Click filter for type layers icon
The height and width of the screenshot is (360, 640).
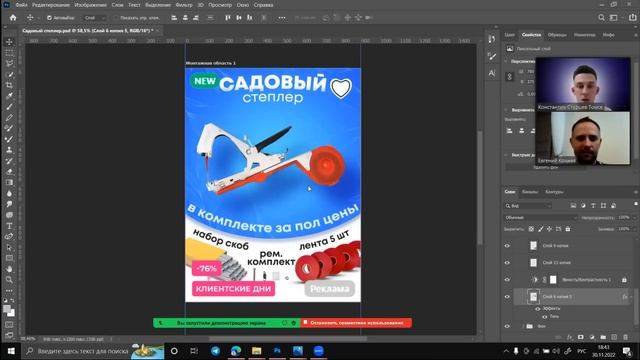point(593,206)
